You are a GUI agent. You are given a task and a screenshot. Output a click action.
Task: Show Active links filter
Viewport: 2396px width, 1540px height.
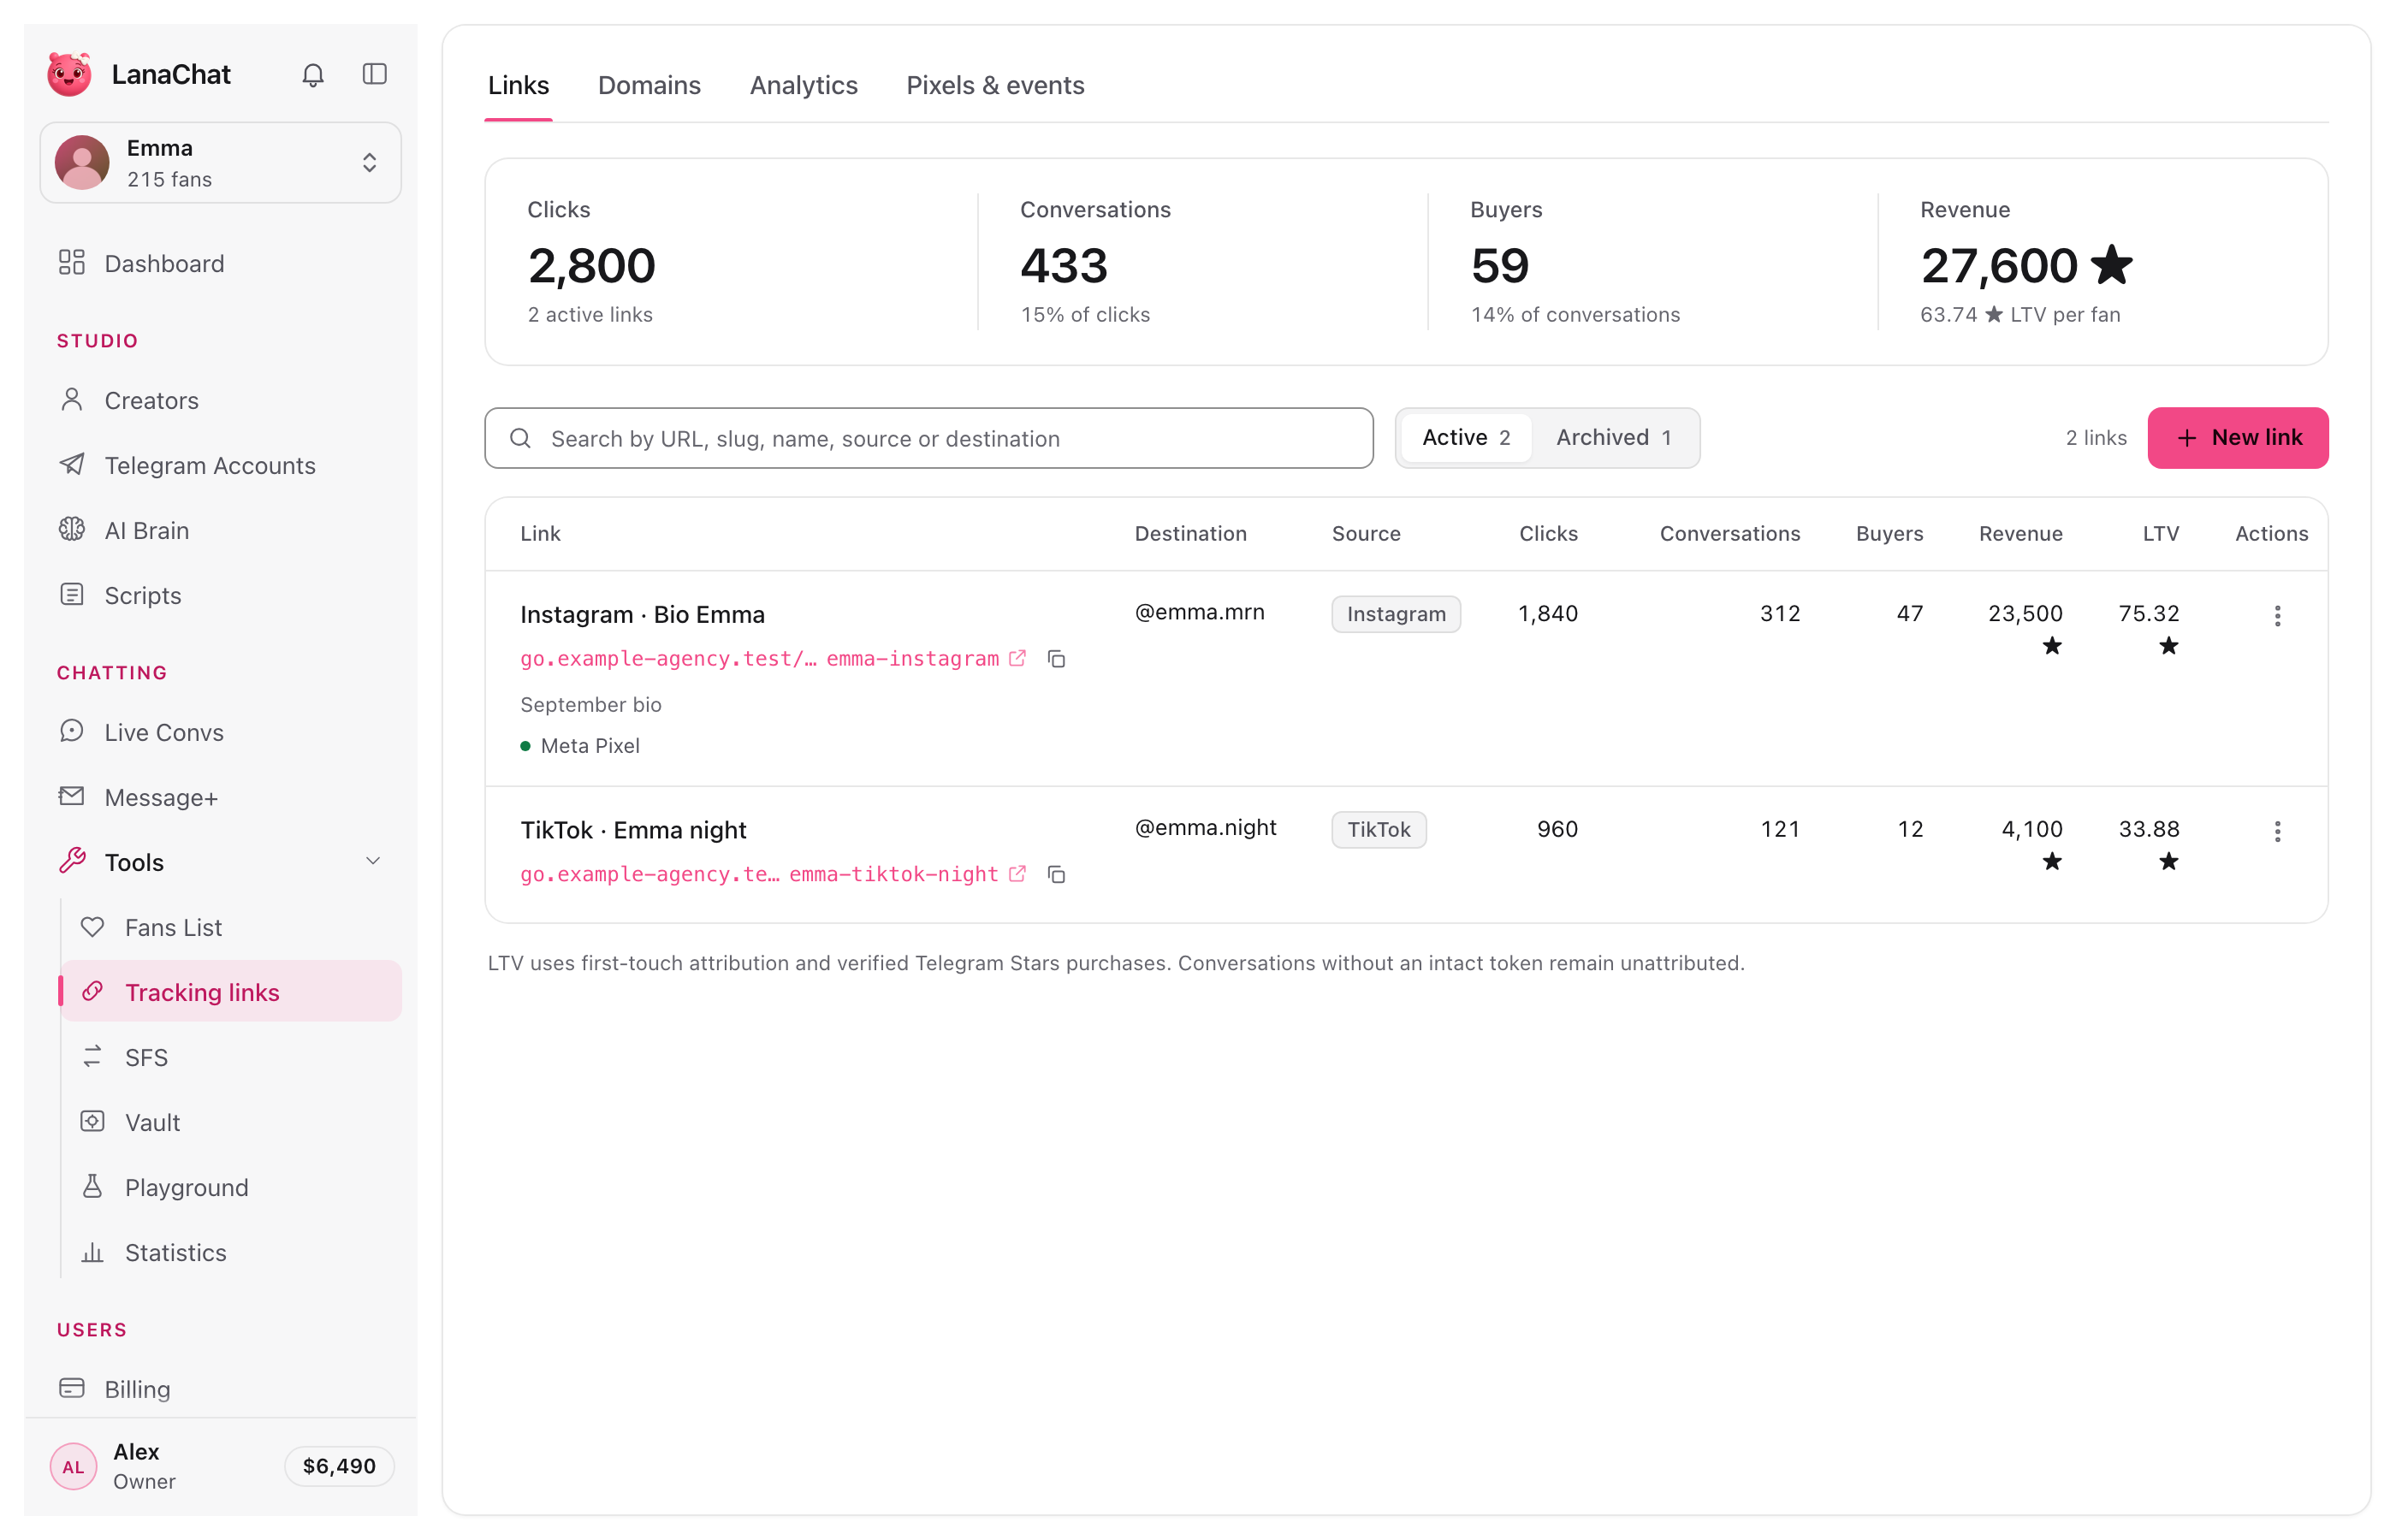(1466, 438)
